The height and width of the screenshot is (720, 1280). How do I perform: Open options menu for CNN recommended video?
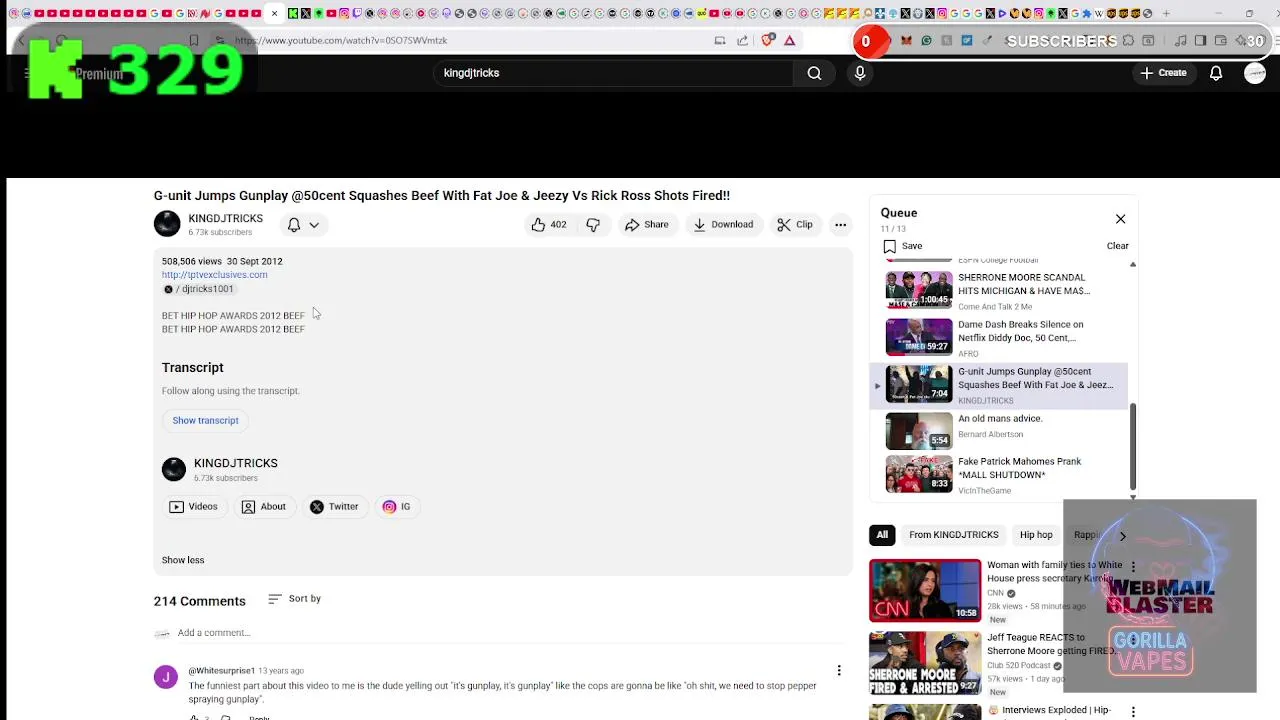(x=1133, y=566)
